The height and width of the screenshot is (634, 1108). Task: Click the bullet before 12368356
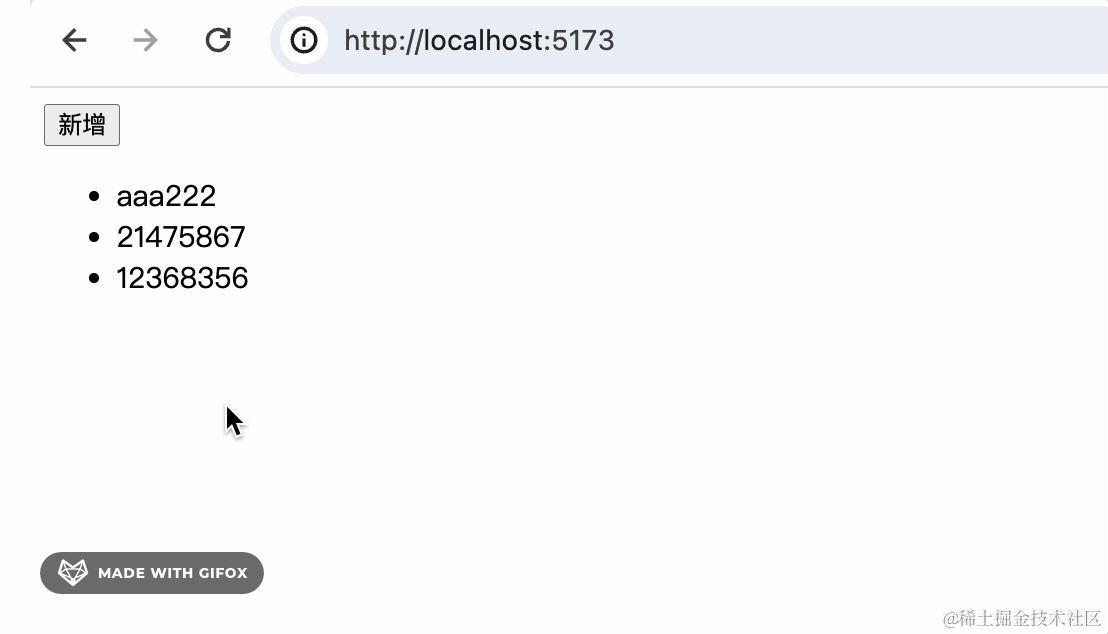pos(95,278)
